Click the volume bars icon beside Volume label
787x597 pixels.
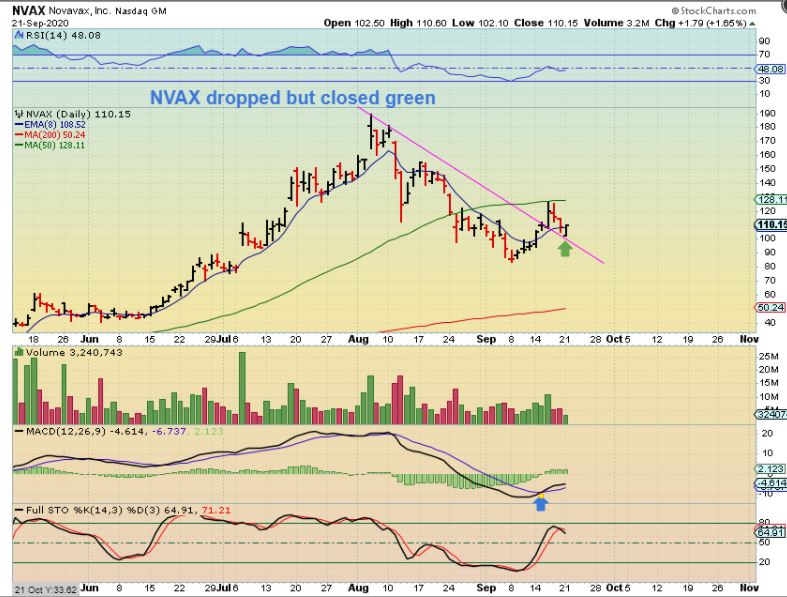(19, 352)
